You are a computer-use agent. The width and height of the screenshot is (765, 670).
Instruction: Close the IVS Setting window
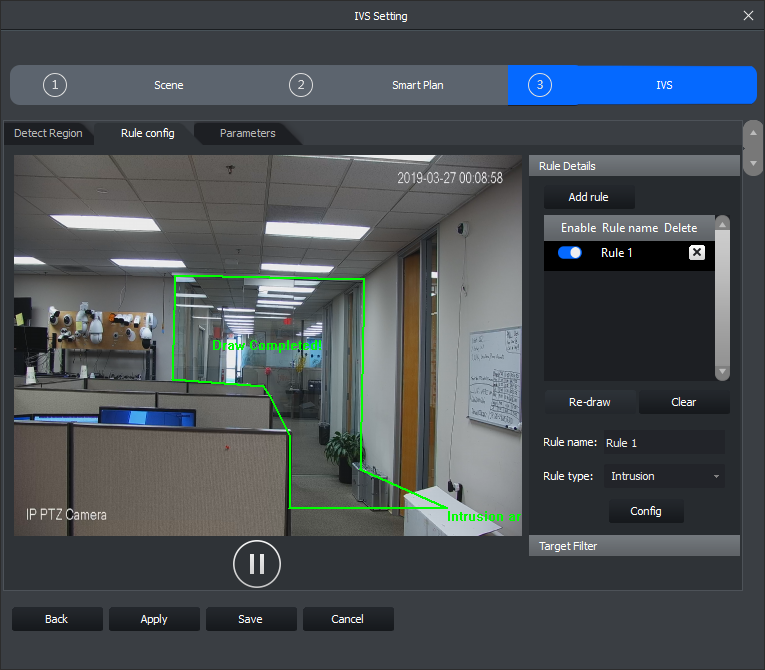coord(749,16)
